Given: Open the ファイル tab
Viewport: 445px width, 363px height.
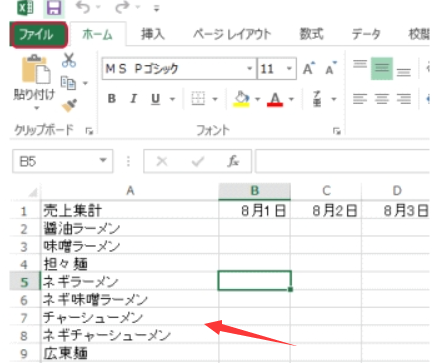Looking at the screenshot, I should click(x=39, y=34).
